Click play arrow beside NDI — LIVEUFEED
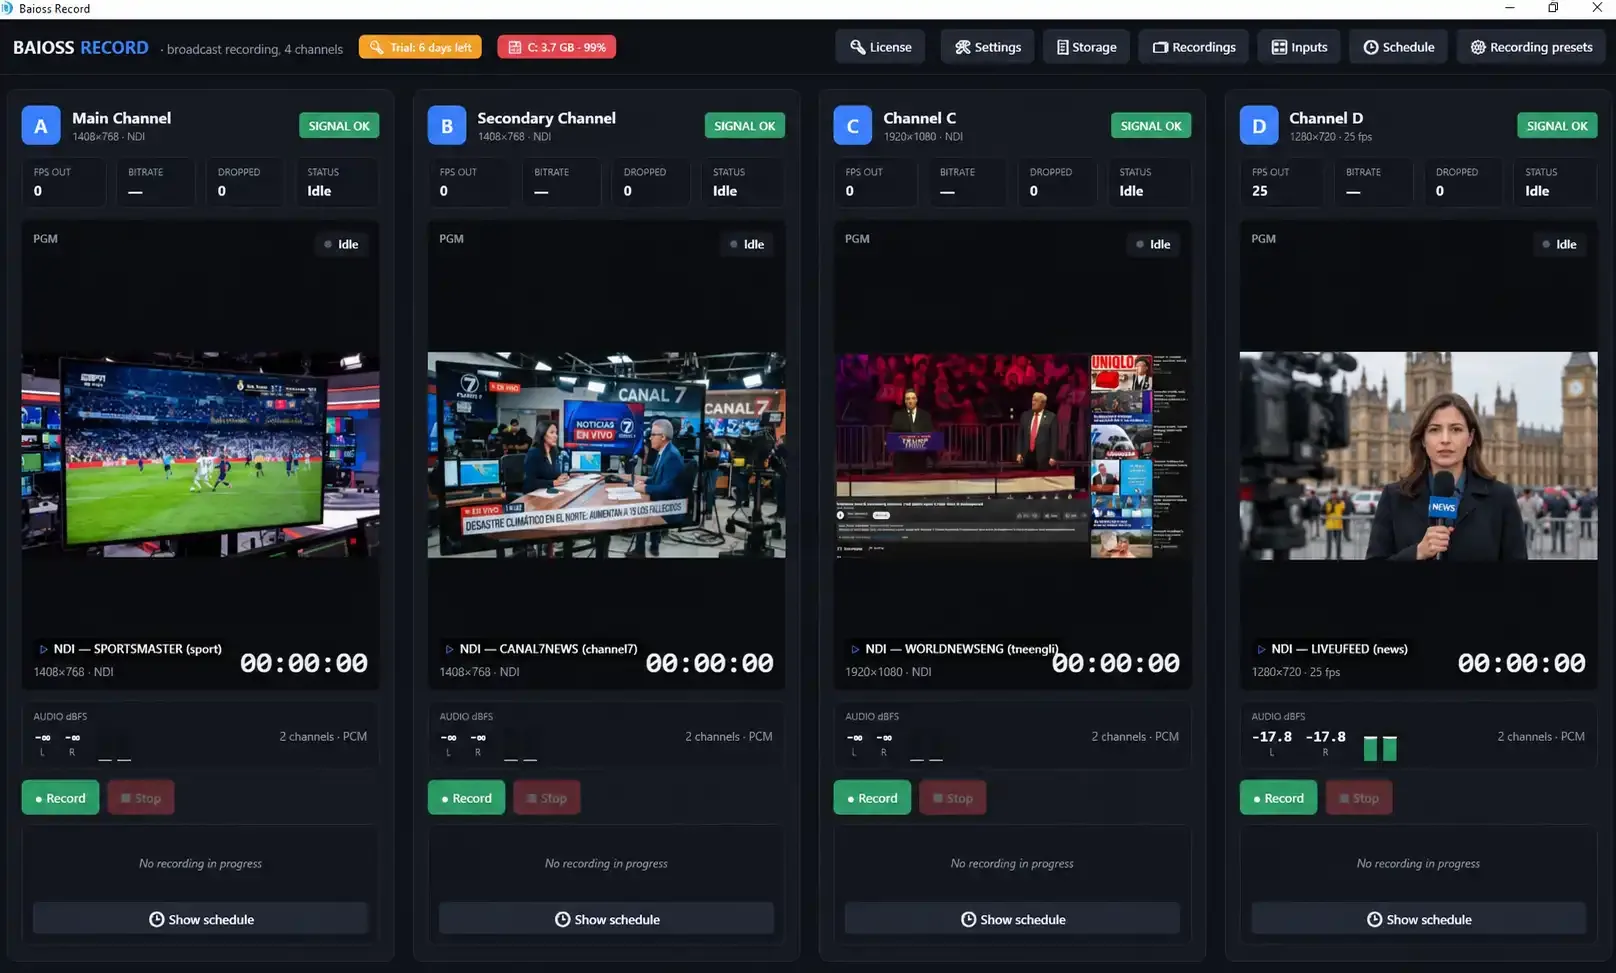Viewport: 1616px width, 973px height. [x=1261, y=649]
